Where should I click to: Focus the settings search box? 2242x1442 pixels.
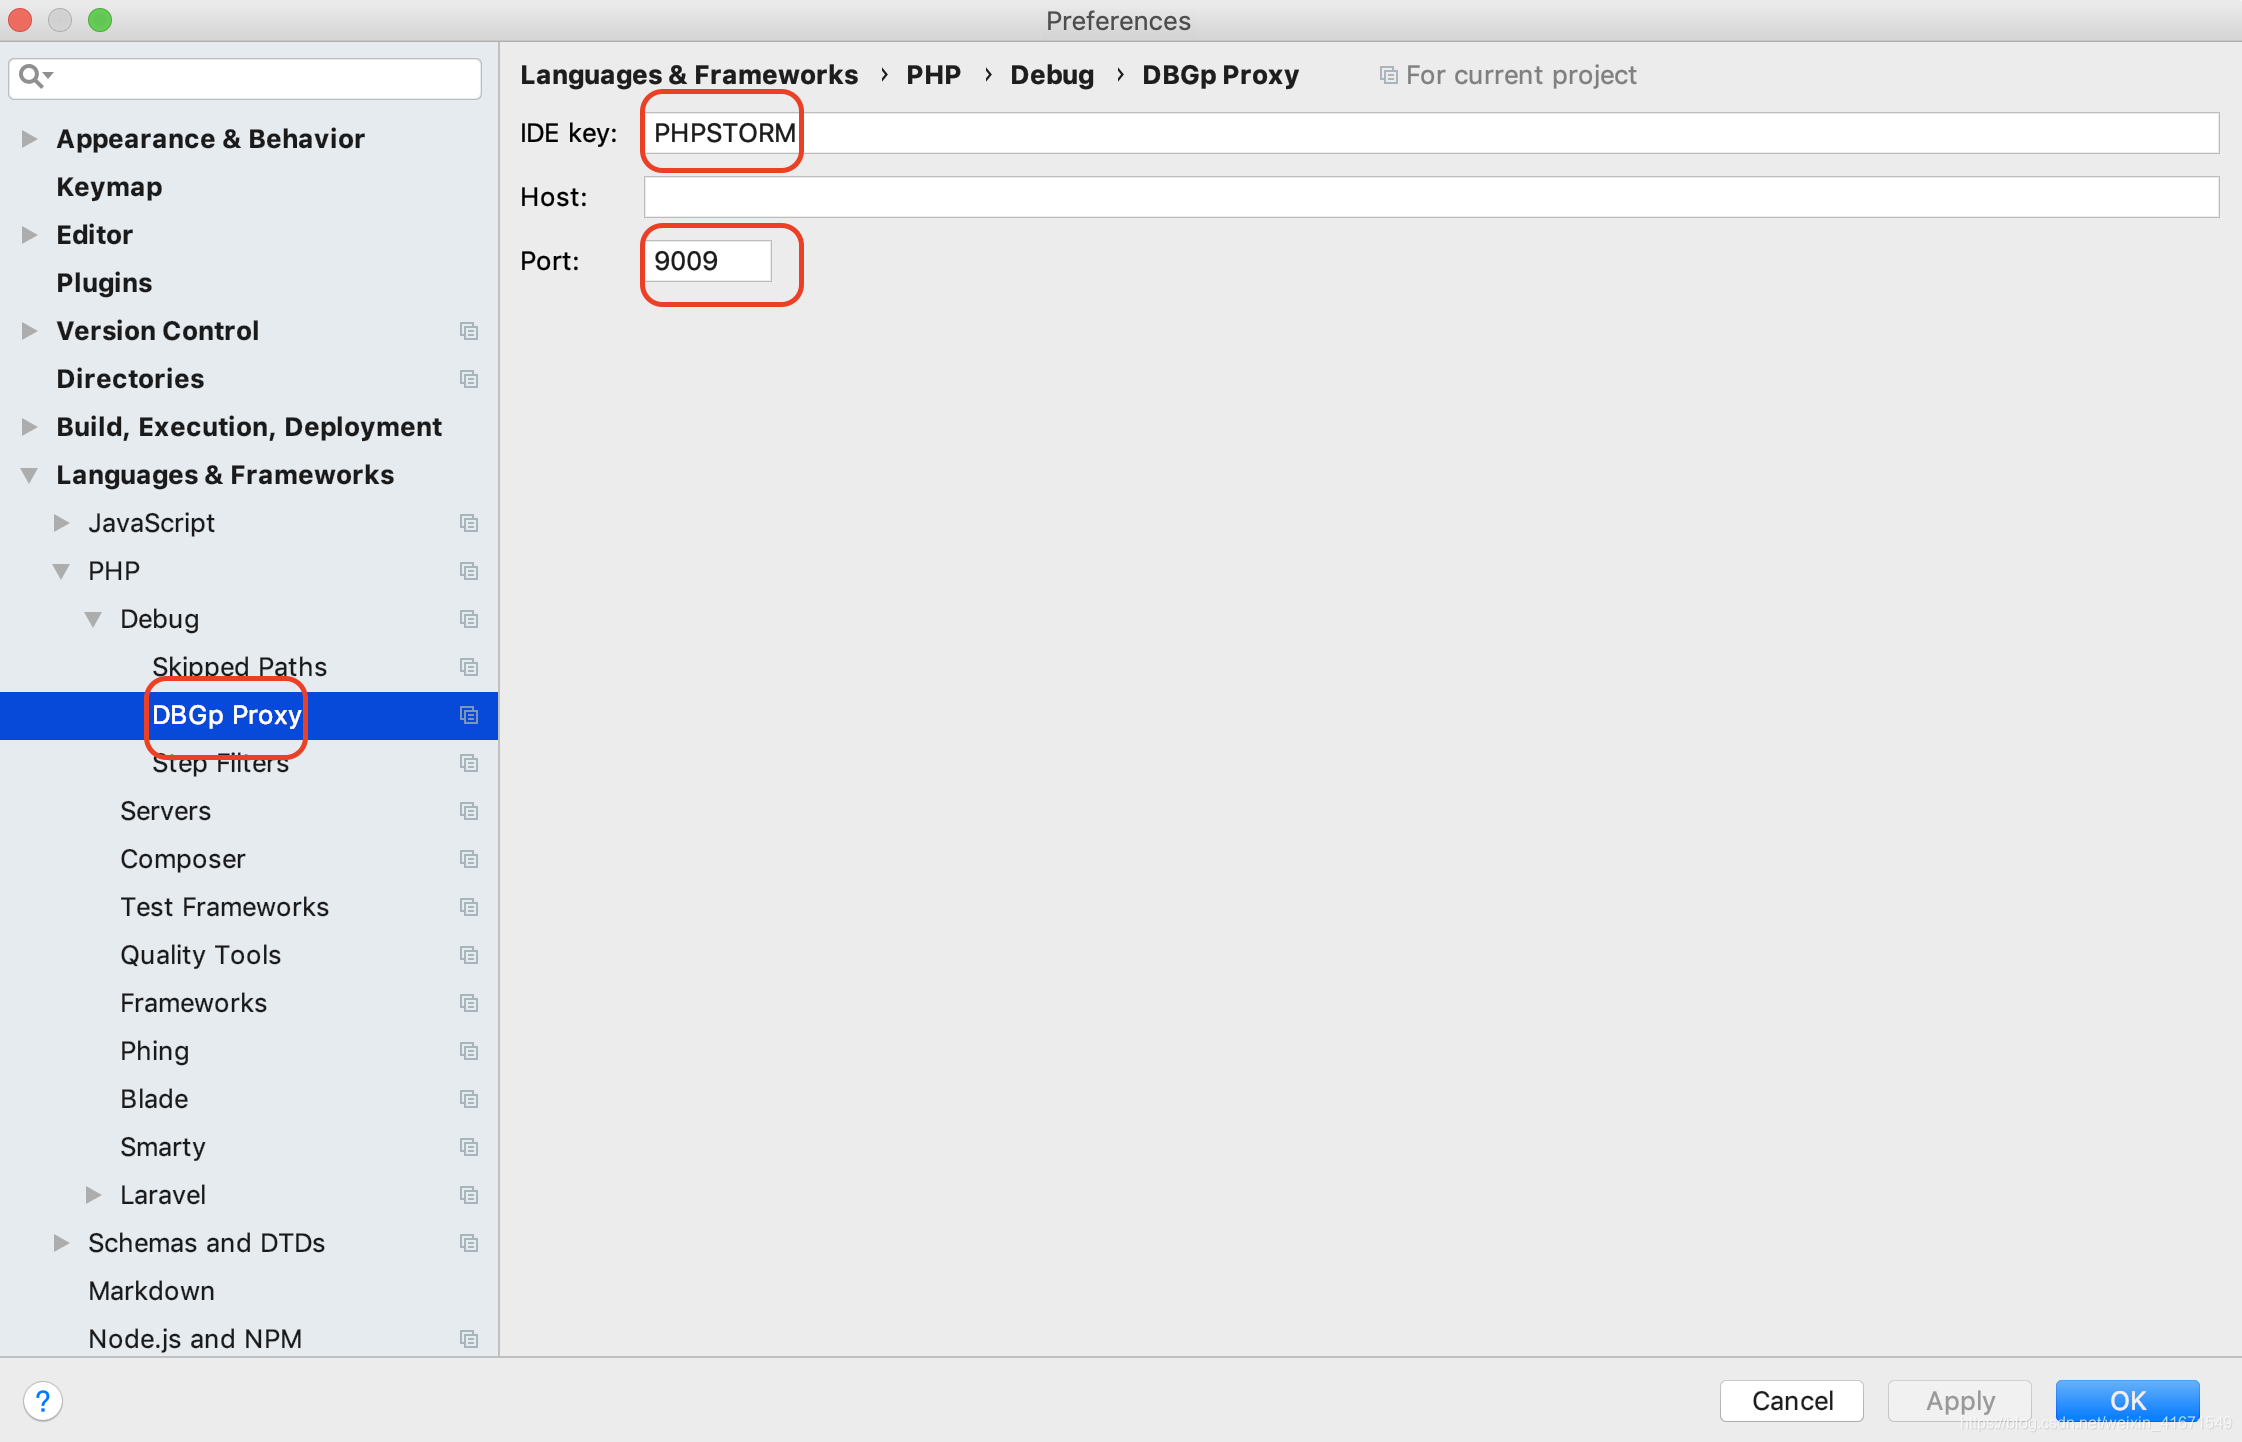click(x=245, y=77)
